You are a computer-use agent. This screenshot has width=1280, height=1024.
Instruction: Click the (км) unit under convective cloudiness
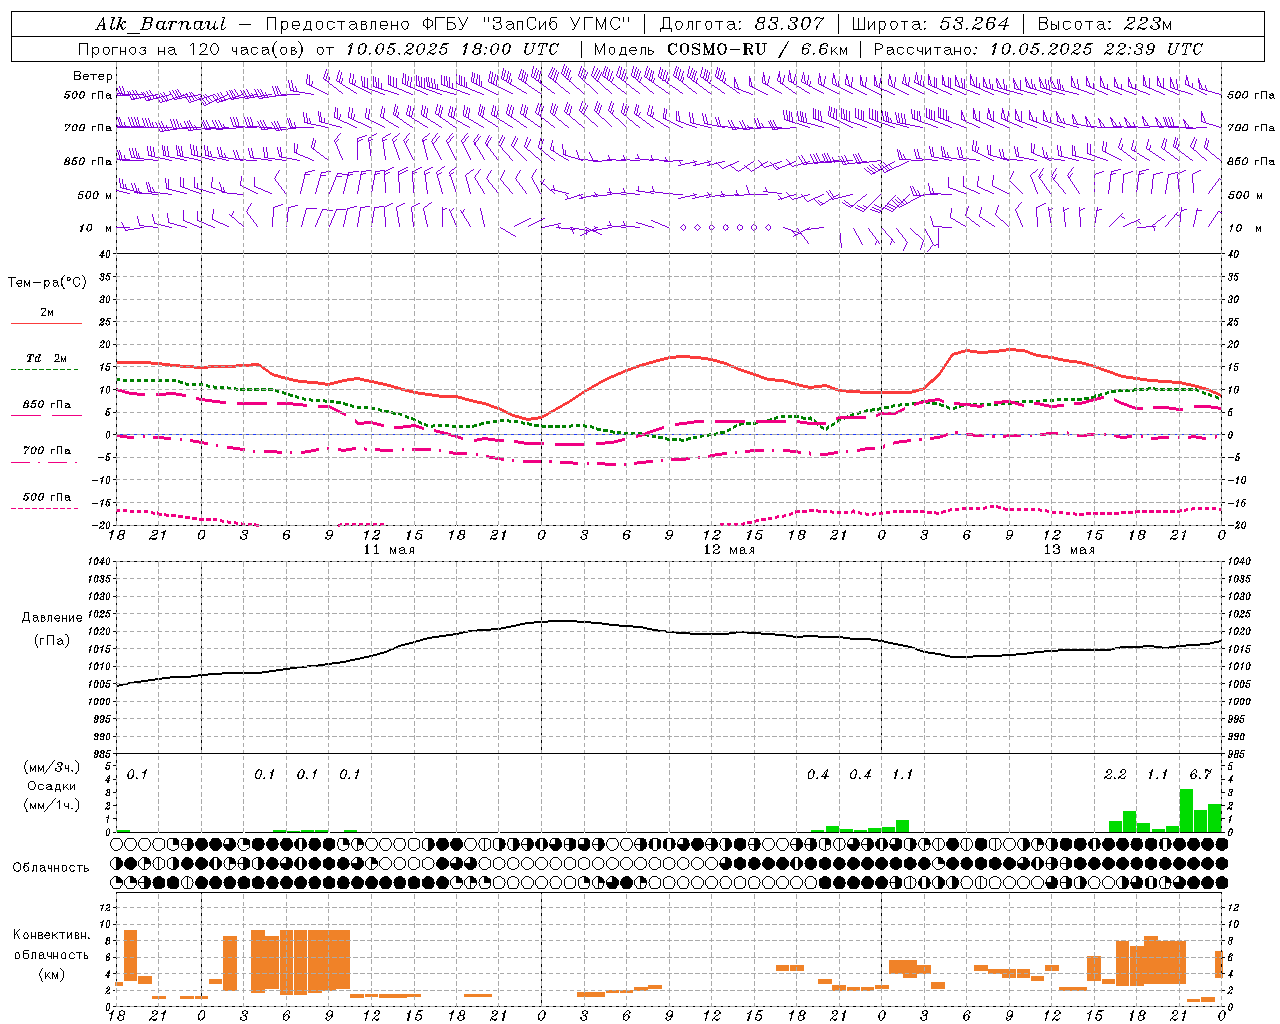[x=52, y=974]
